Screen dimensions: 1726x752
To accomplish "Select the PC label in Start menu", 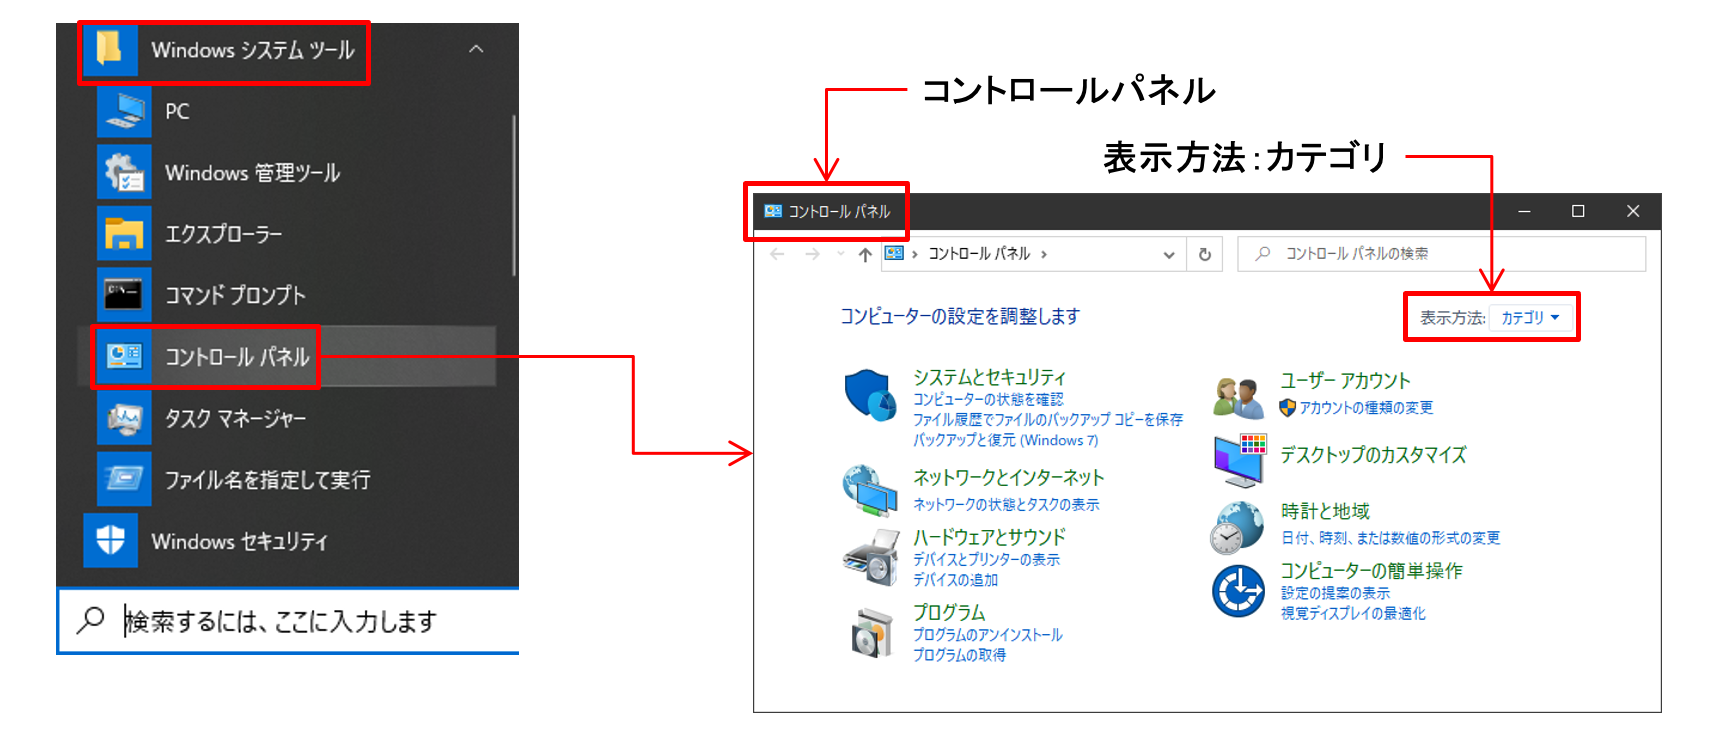I will (177, 111).
